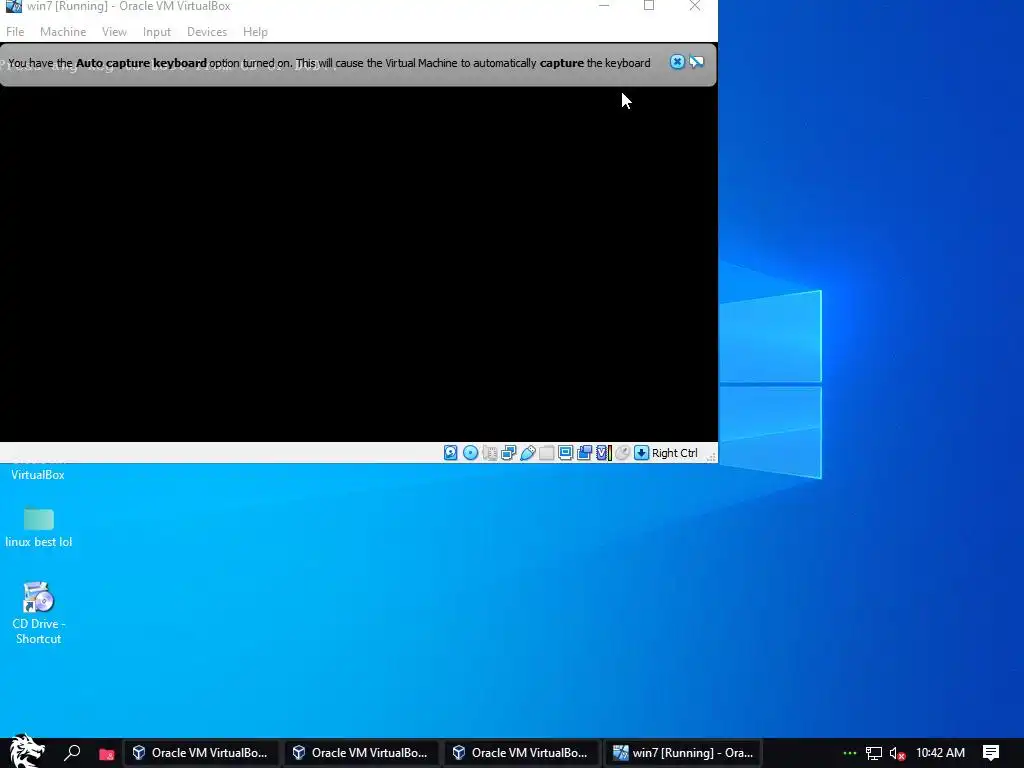Image resolution: width=1024 pixels, height=768 pixels.
Task: Click the USB devices indicator icon
Action: 528,453
